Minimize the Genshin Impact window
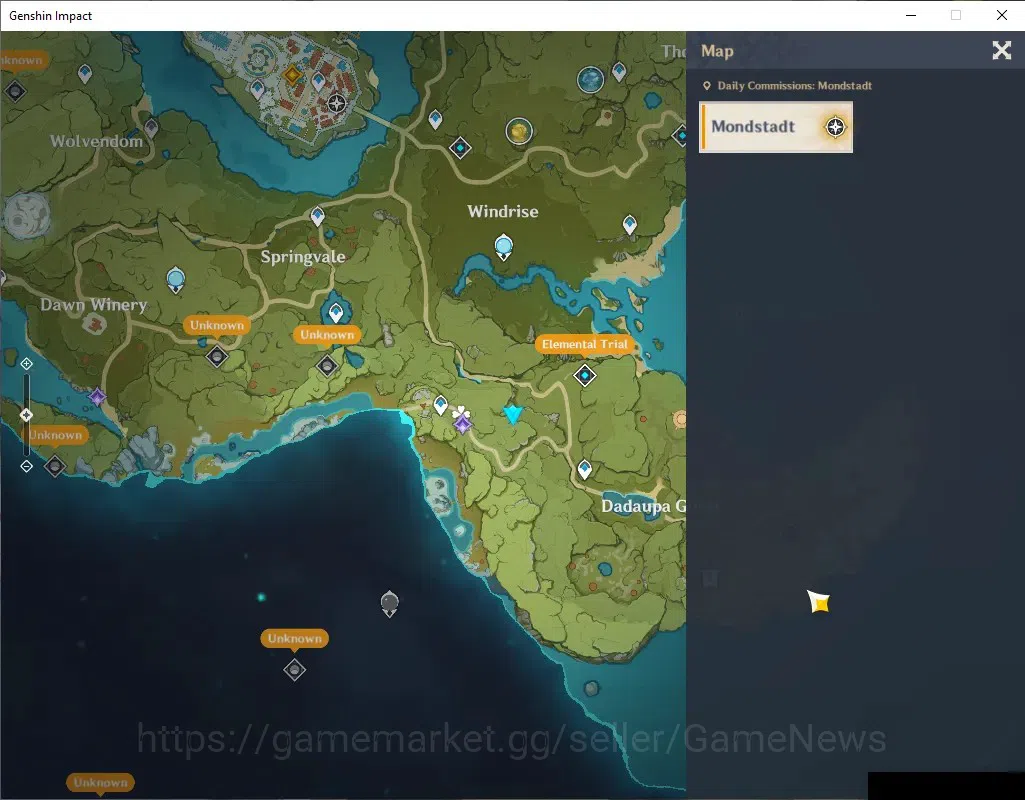 [x=911, y=15]
